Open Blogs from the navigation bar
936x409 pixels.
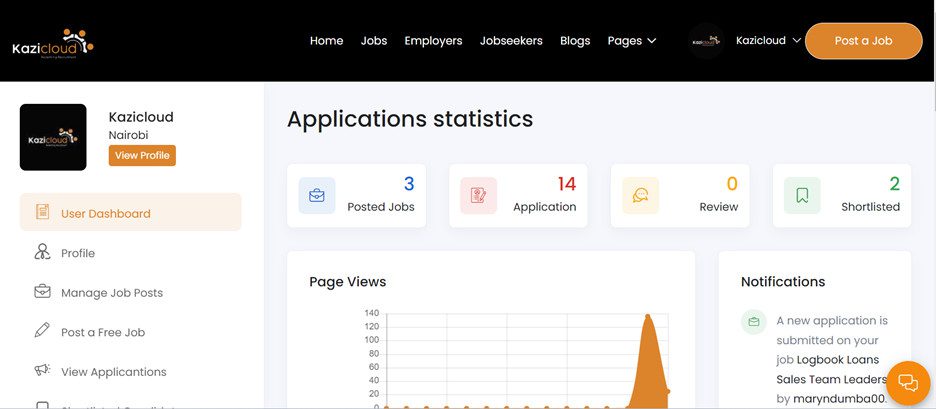[575, 41]
